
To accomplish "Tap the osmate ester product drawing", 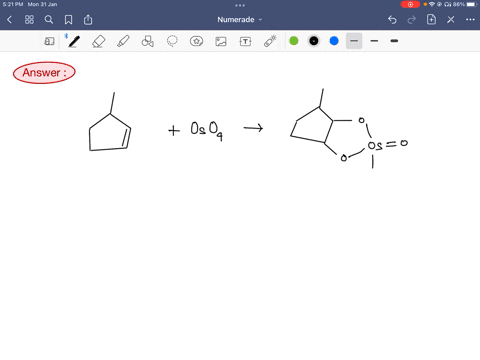I will tap(349, 129).
